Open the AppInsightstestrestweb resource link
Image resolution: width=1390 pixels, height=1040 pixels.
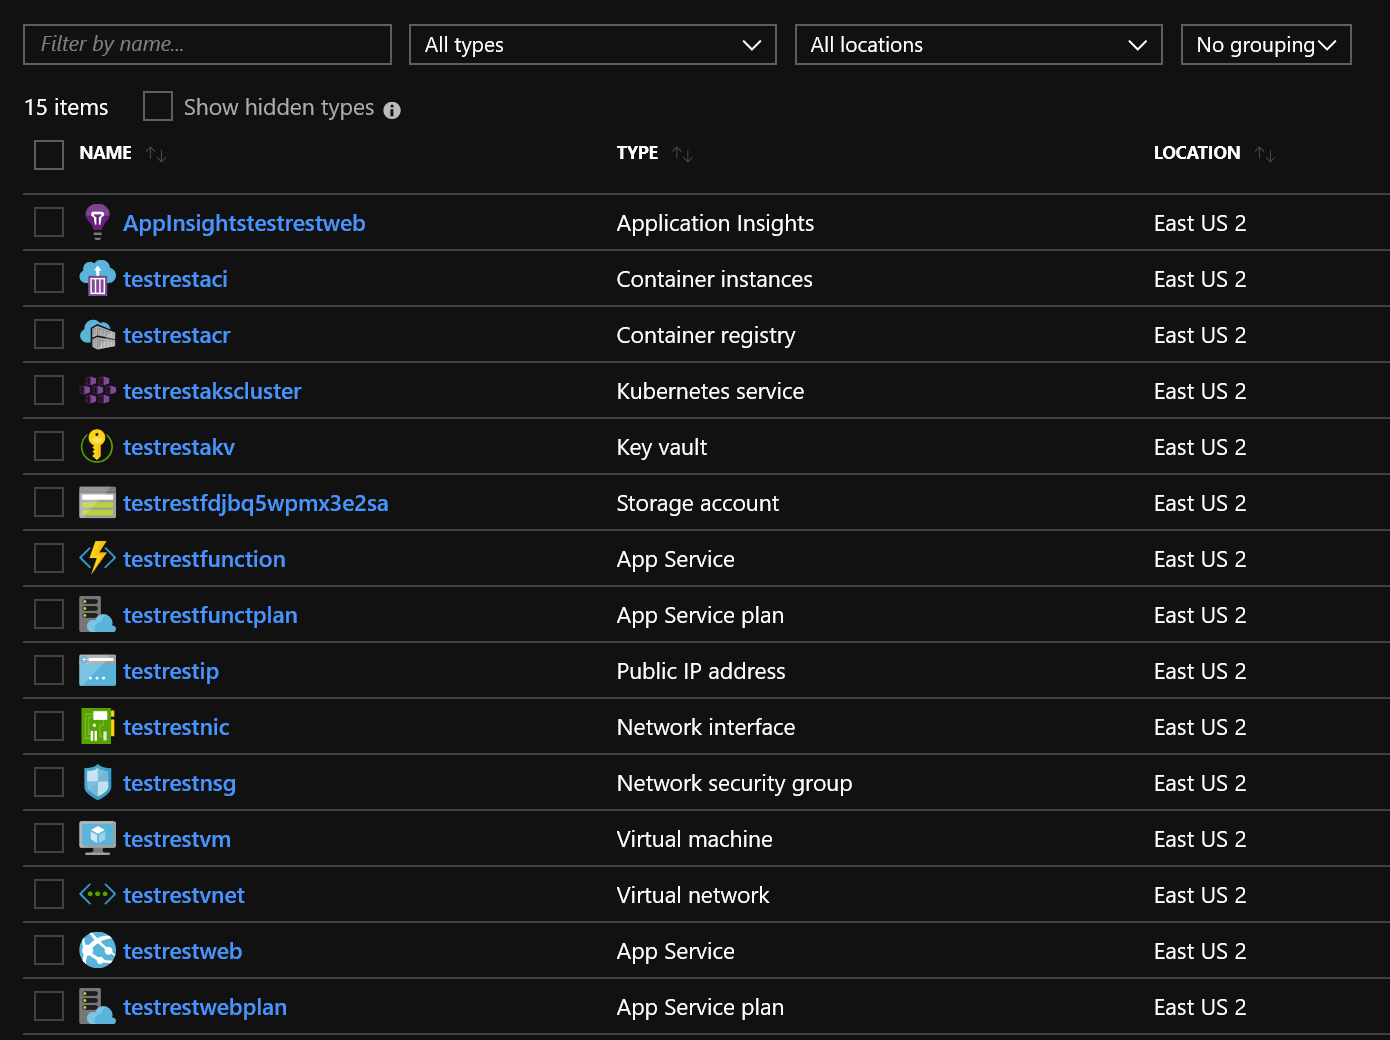point(244,223)
